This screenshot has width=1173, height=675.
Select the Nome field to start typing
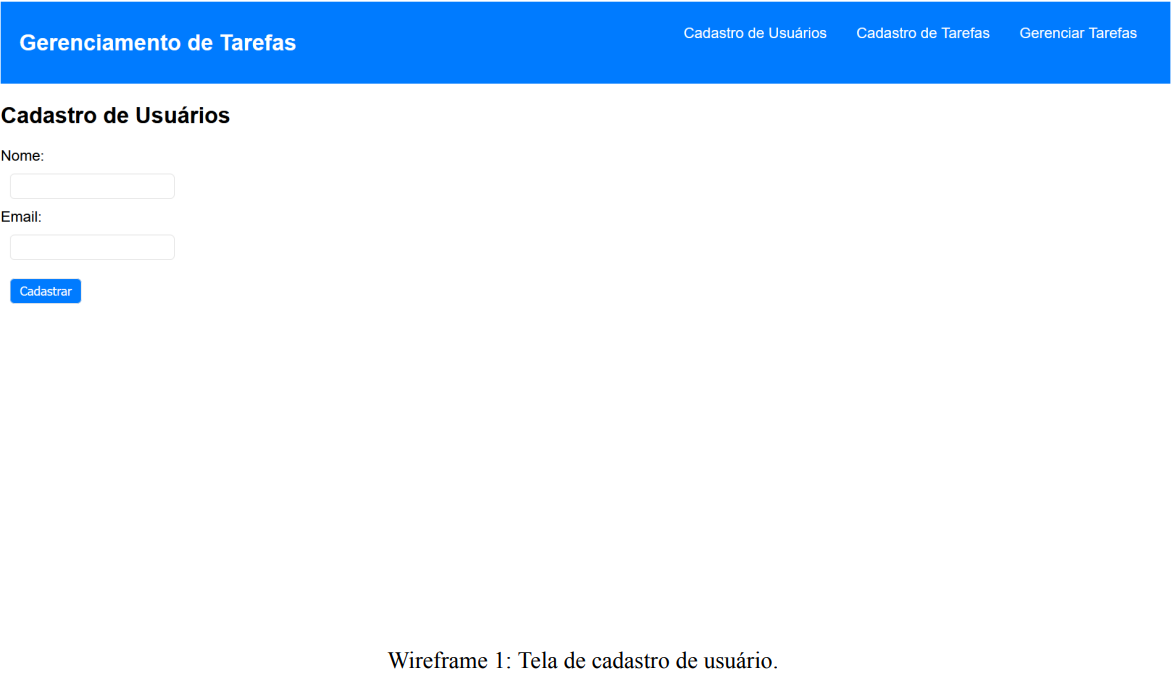[91, 186]
